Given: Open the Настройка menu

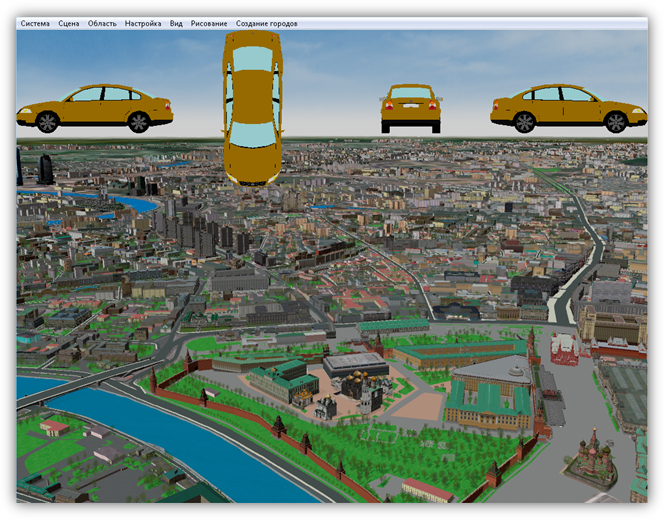Looking at the screenshot, I should point(143,23).
